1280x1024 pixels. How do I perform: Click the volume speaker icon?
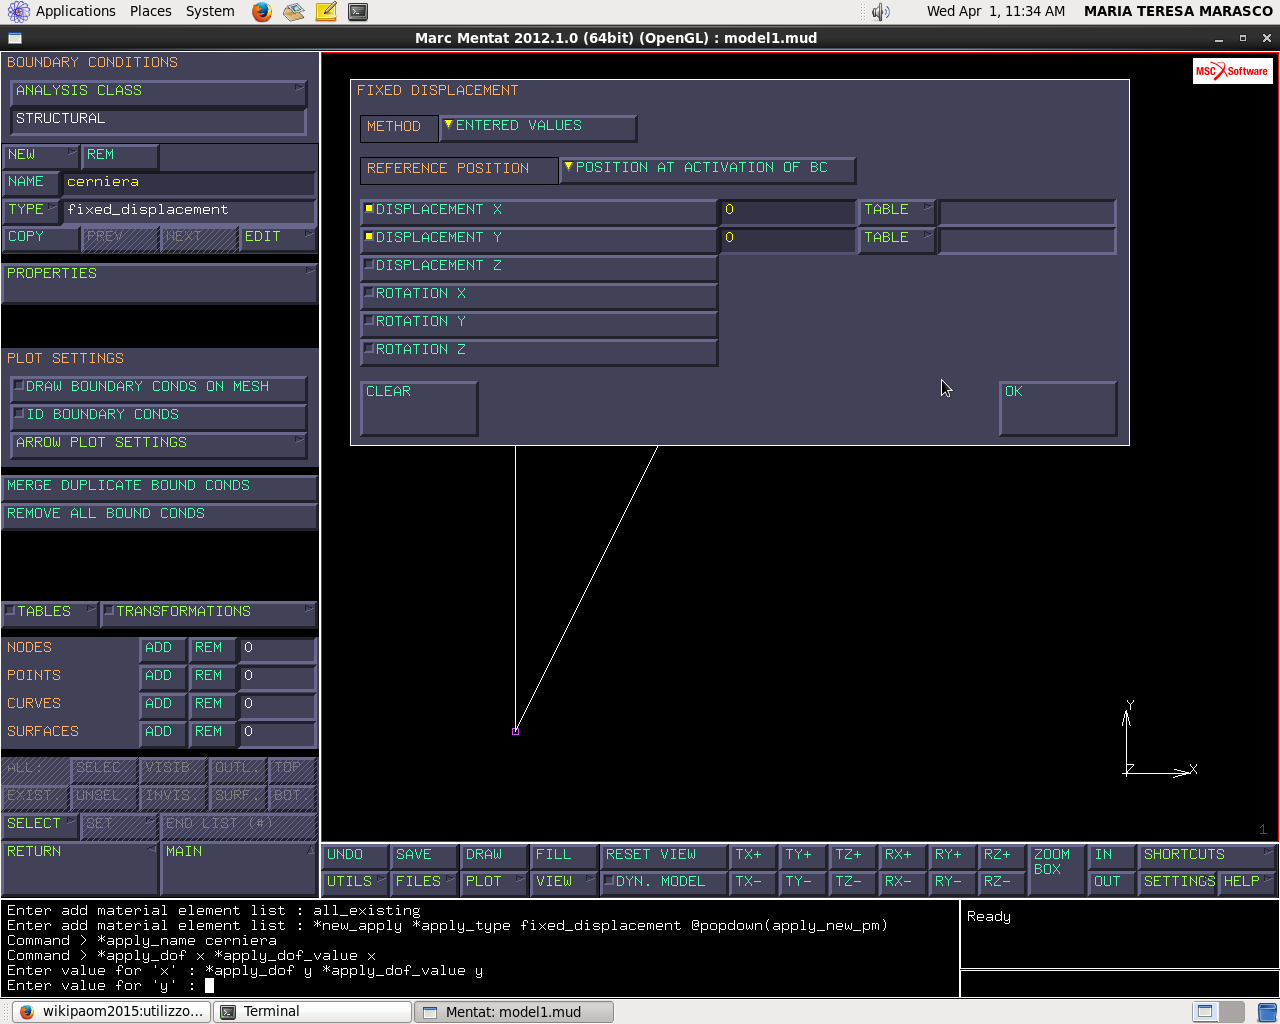point(880,12)
